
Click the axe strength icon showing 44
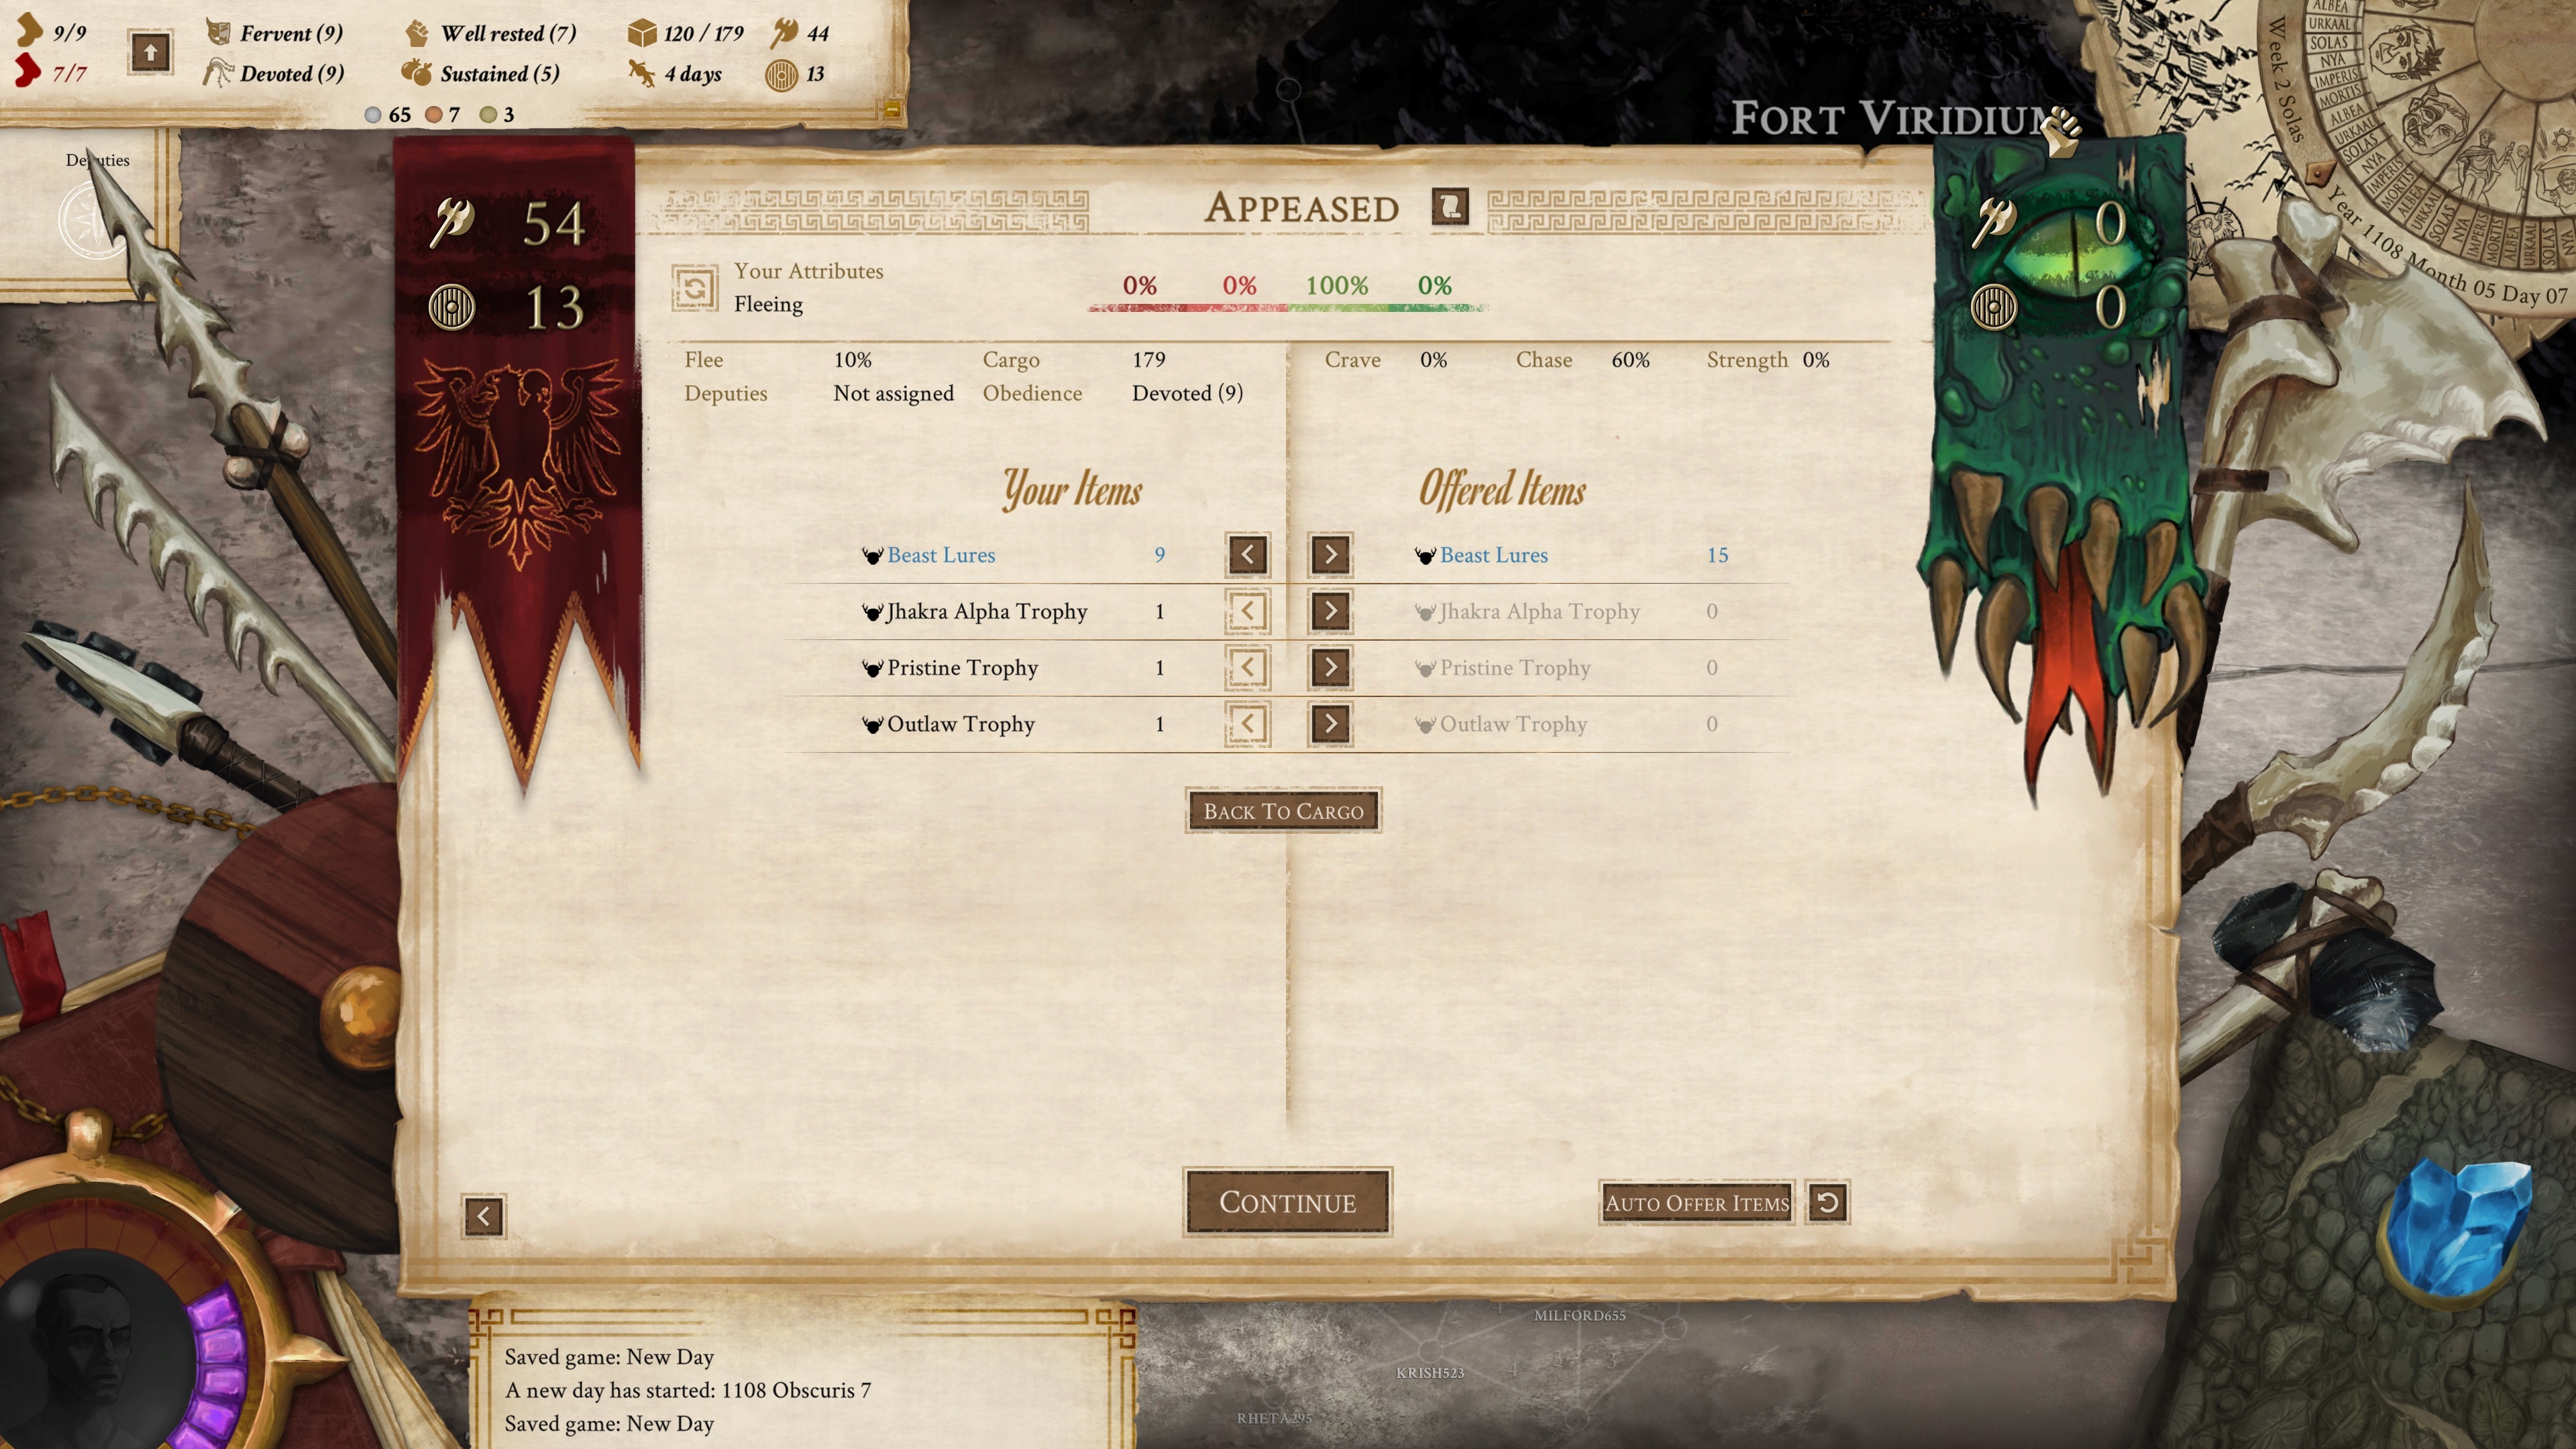point(785,33)
